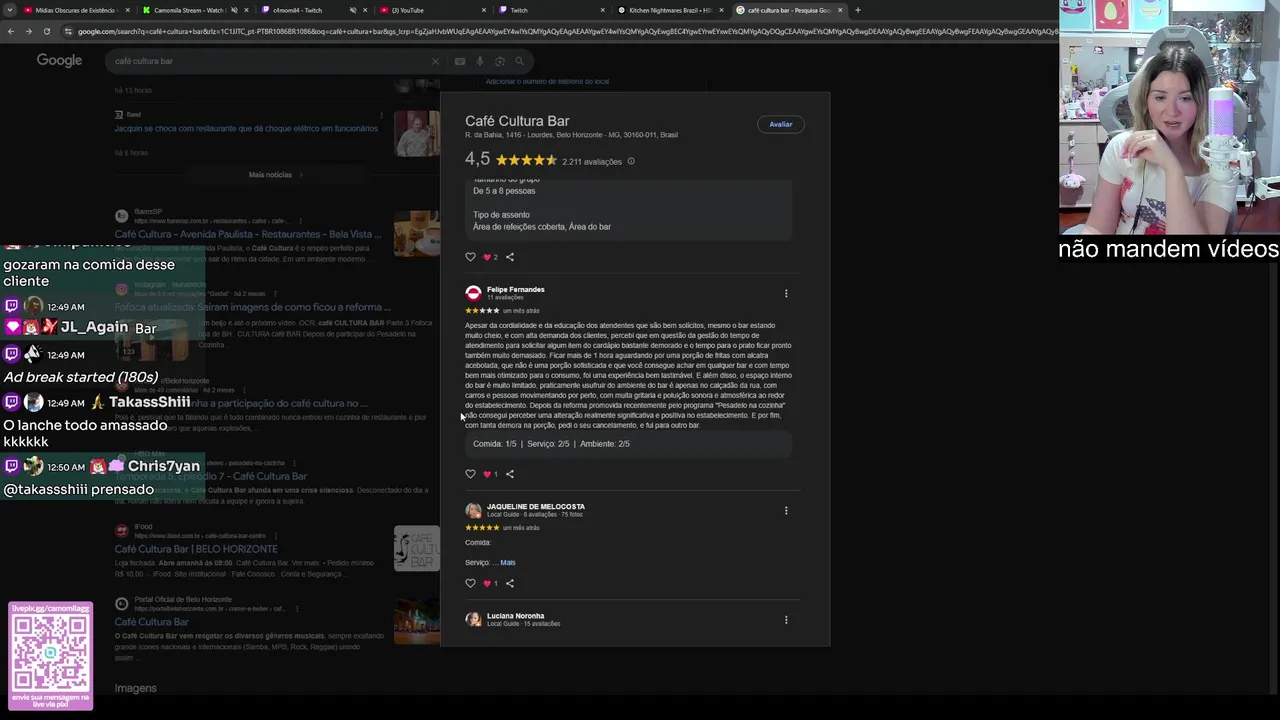Clear the Google search query
1280x720 pixels.
tap(435, 61)
